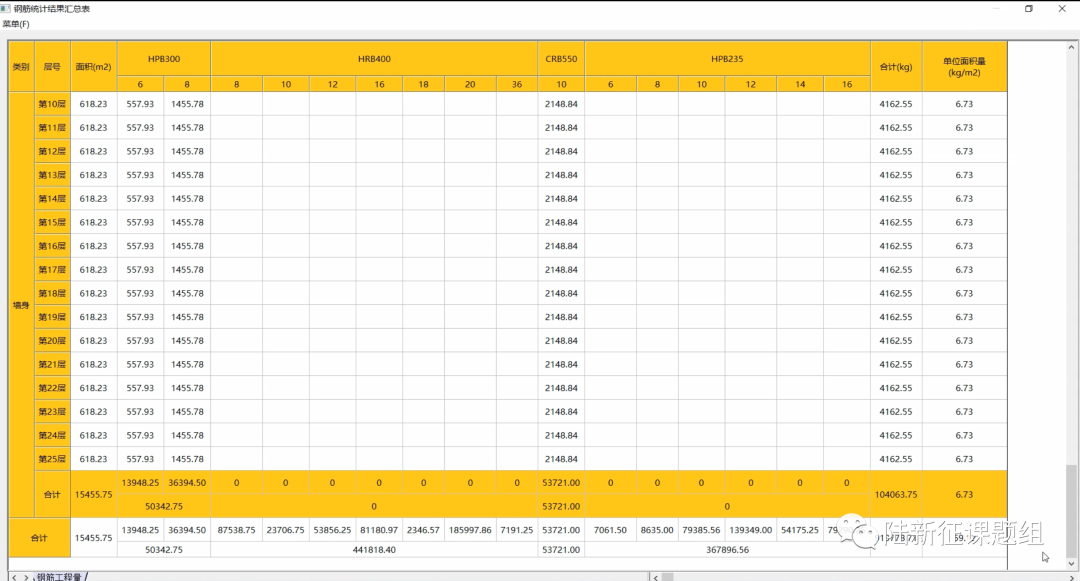The width and height of the screenshot is (1080, 581).
Task: Select 557.93 in the 第21层 row
Action: 141,364
